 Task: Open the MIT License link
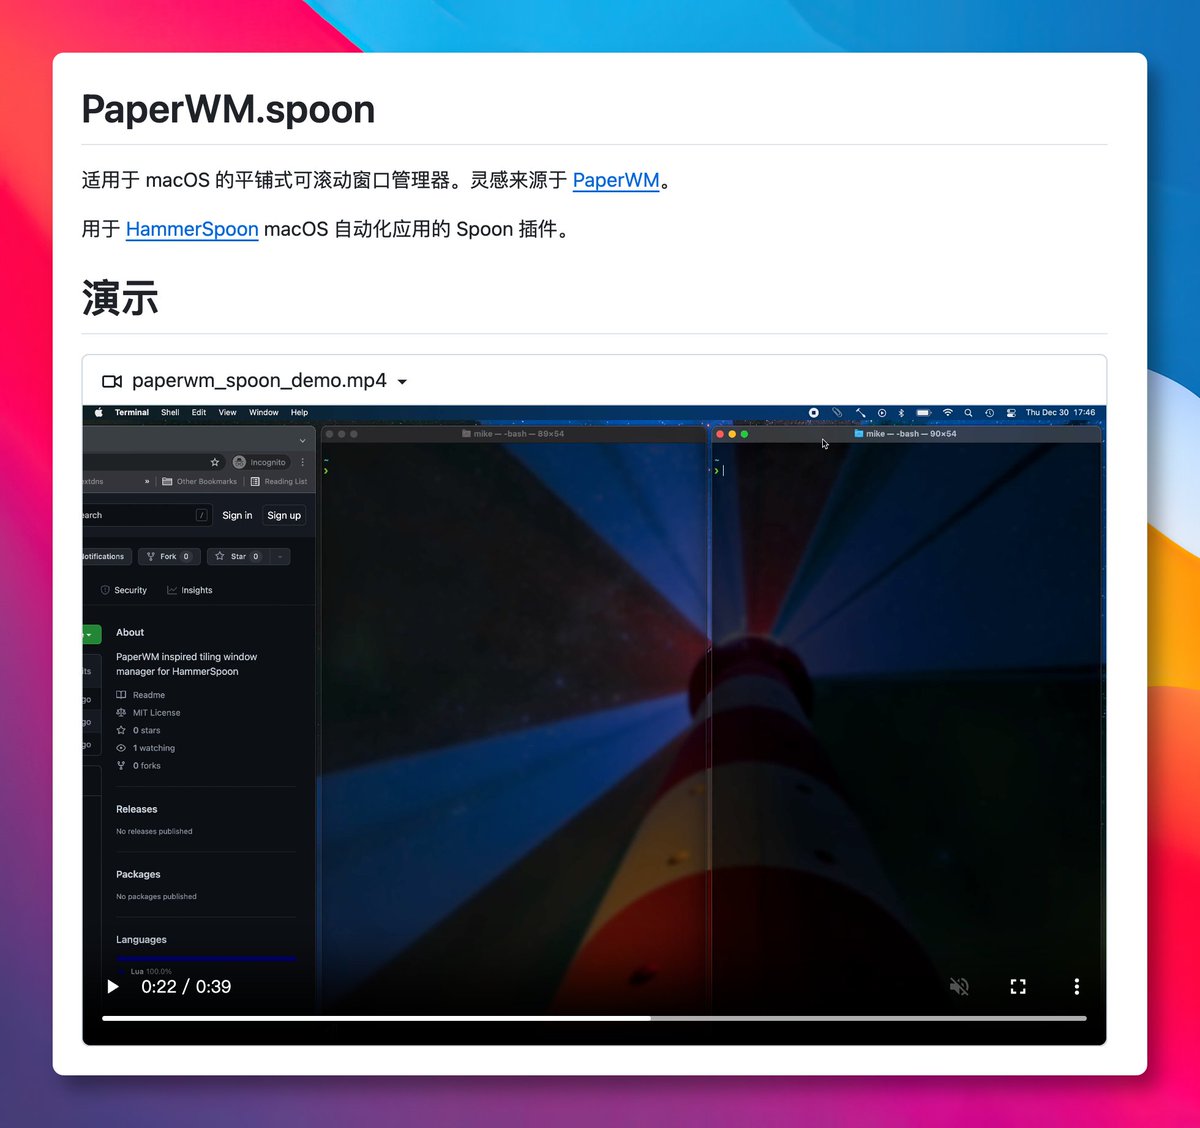[149, 713]
